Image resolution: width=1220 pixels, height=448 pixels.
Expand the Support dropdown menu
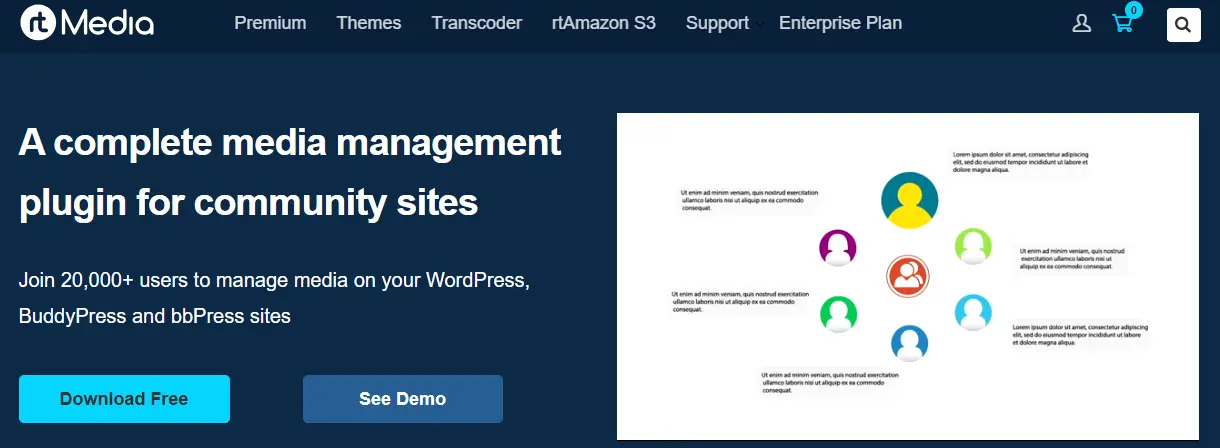coord(718,23)
